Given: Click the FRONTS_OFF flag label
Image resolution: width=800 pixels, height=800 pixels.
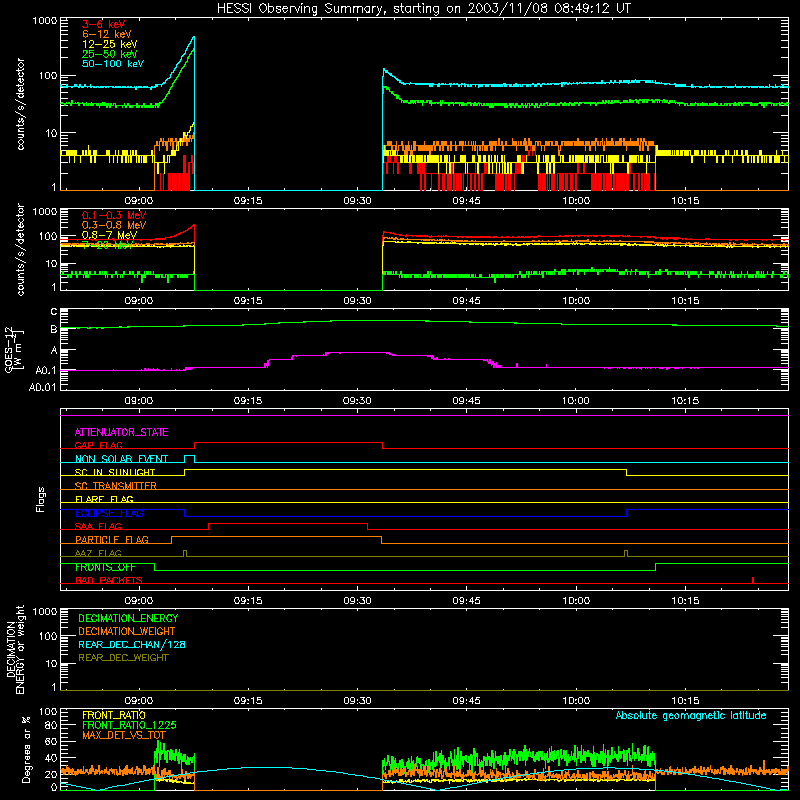Looking at the screenshot, I should coord(105,567).
